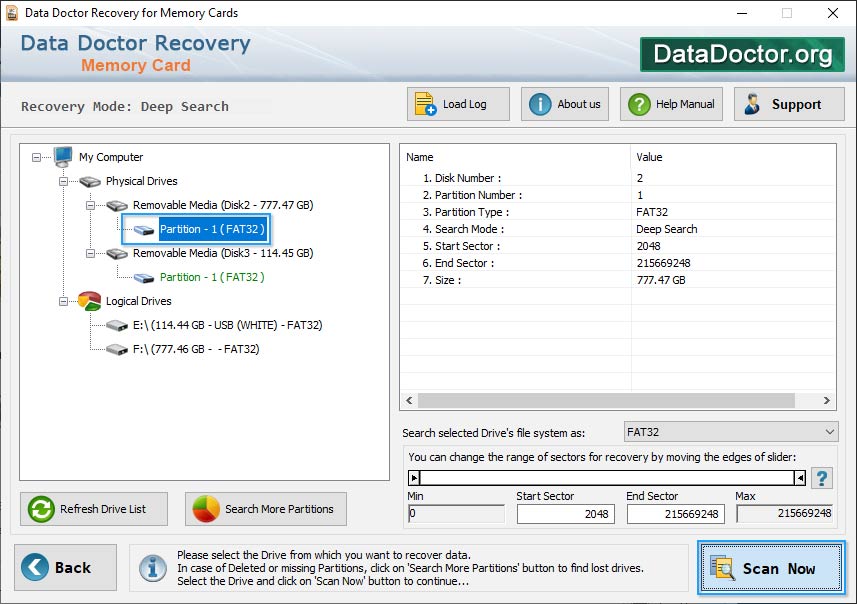Collapse the Removable Media Disk2 node

click(91, 206)
